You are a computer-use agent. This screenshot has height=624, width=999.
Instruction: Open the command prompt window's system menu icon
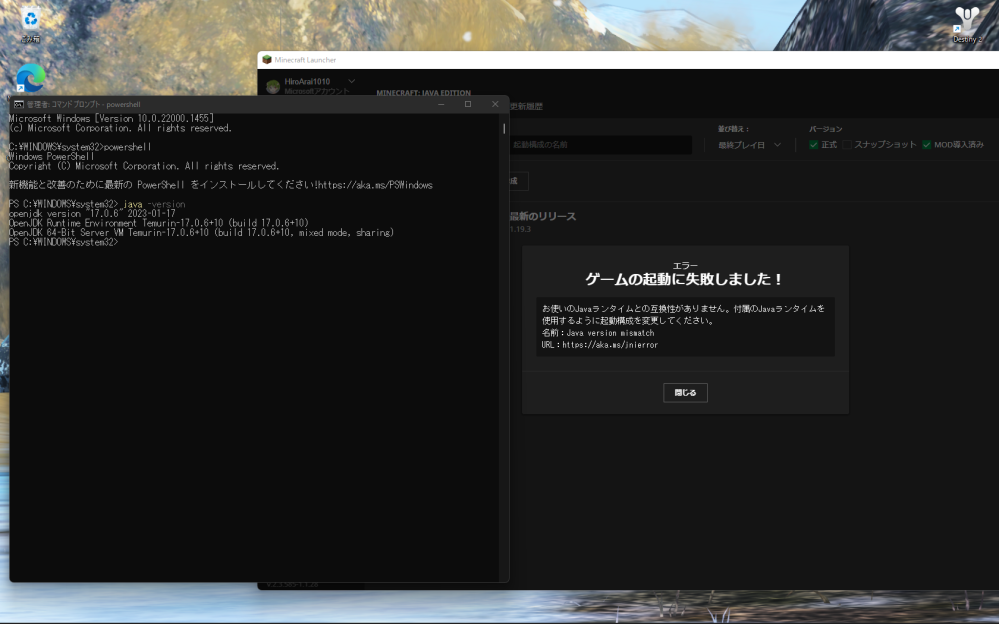(18, 105)
